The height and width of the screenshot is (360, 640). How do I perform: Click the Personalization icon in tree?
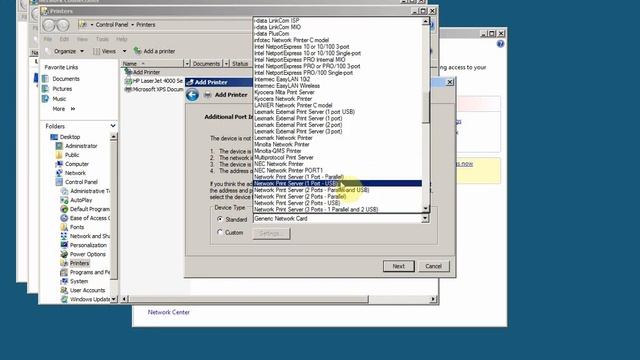tap(64, 245)
